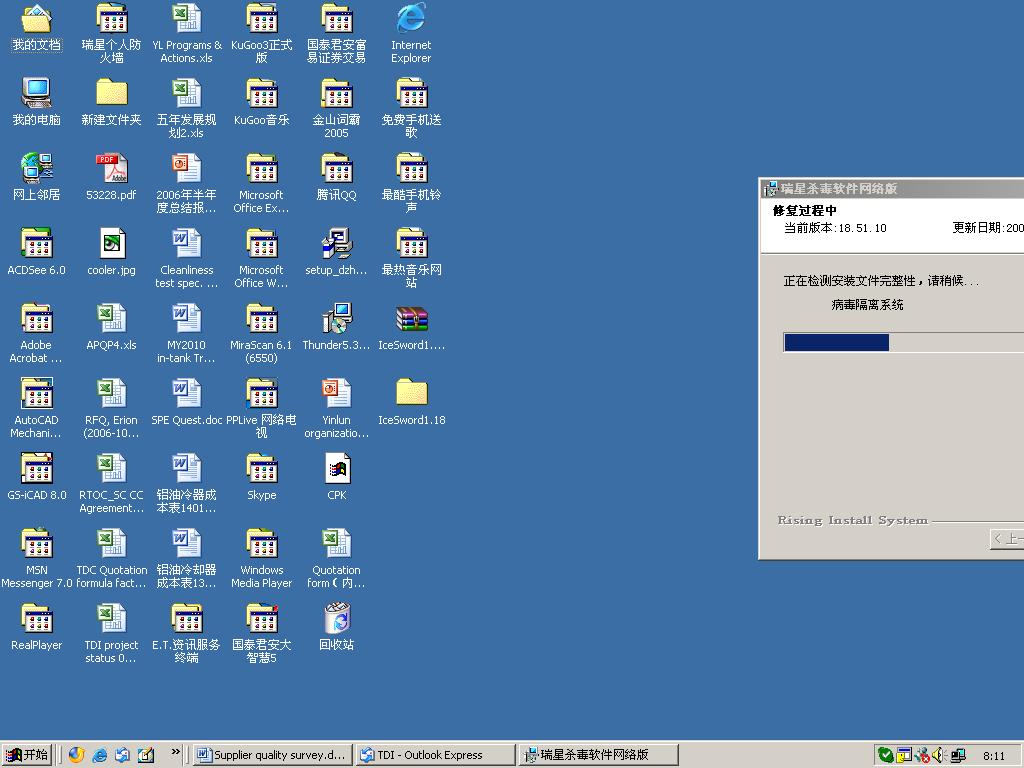
Task: Open the APQP4.xls spreadsheet icon
Action: click(x=111, y=328)
